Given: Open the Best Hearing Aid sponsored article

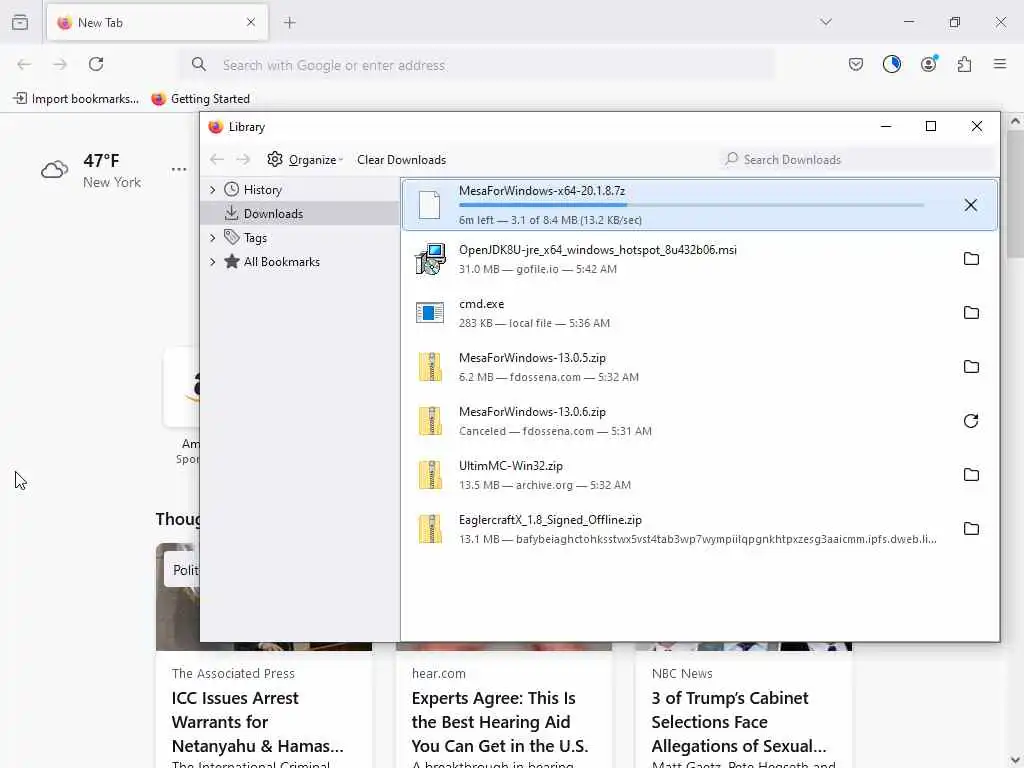Looking at the screenshot, I should point(500,722).
